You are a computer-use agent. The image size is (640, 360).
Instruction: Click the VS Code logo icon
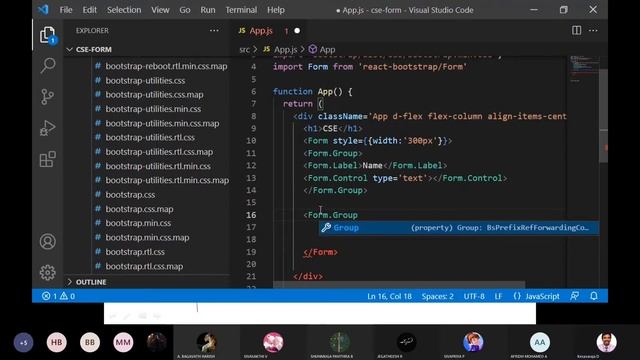(x=43, y=9)
